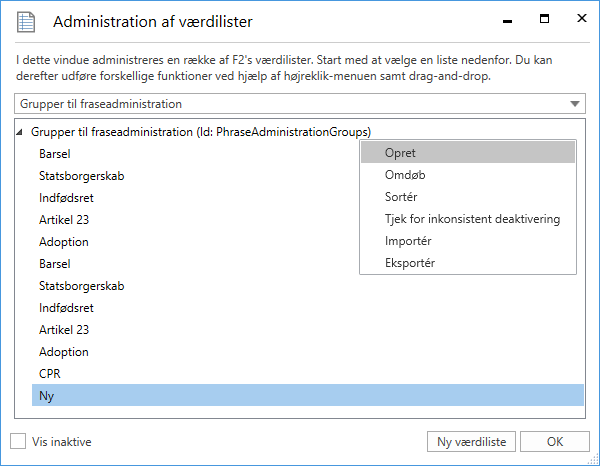The image size is (600, 466).
Task: Click Sortér in the context menu
Action: pyautogui.click(x=401, y=197)
